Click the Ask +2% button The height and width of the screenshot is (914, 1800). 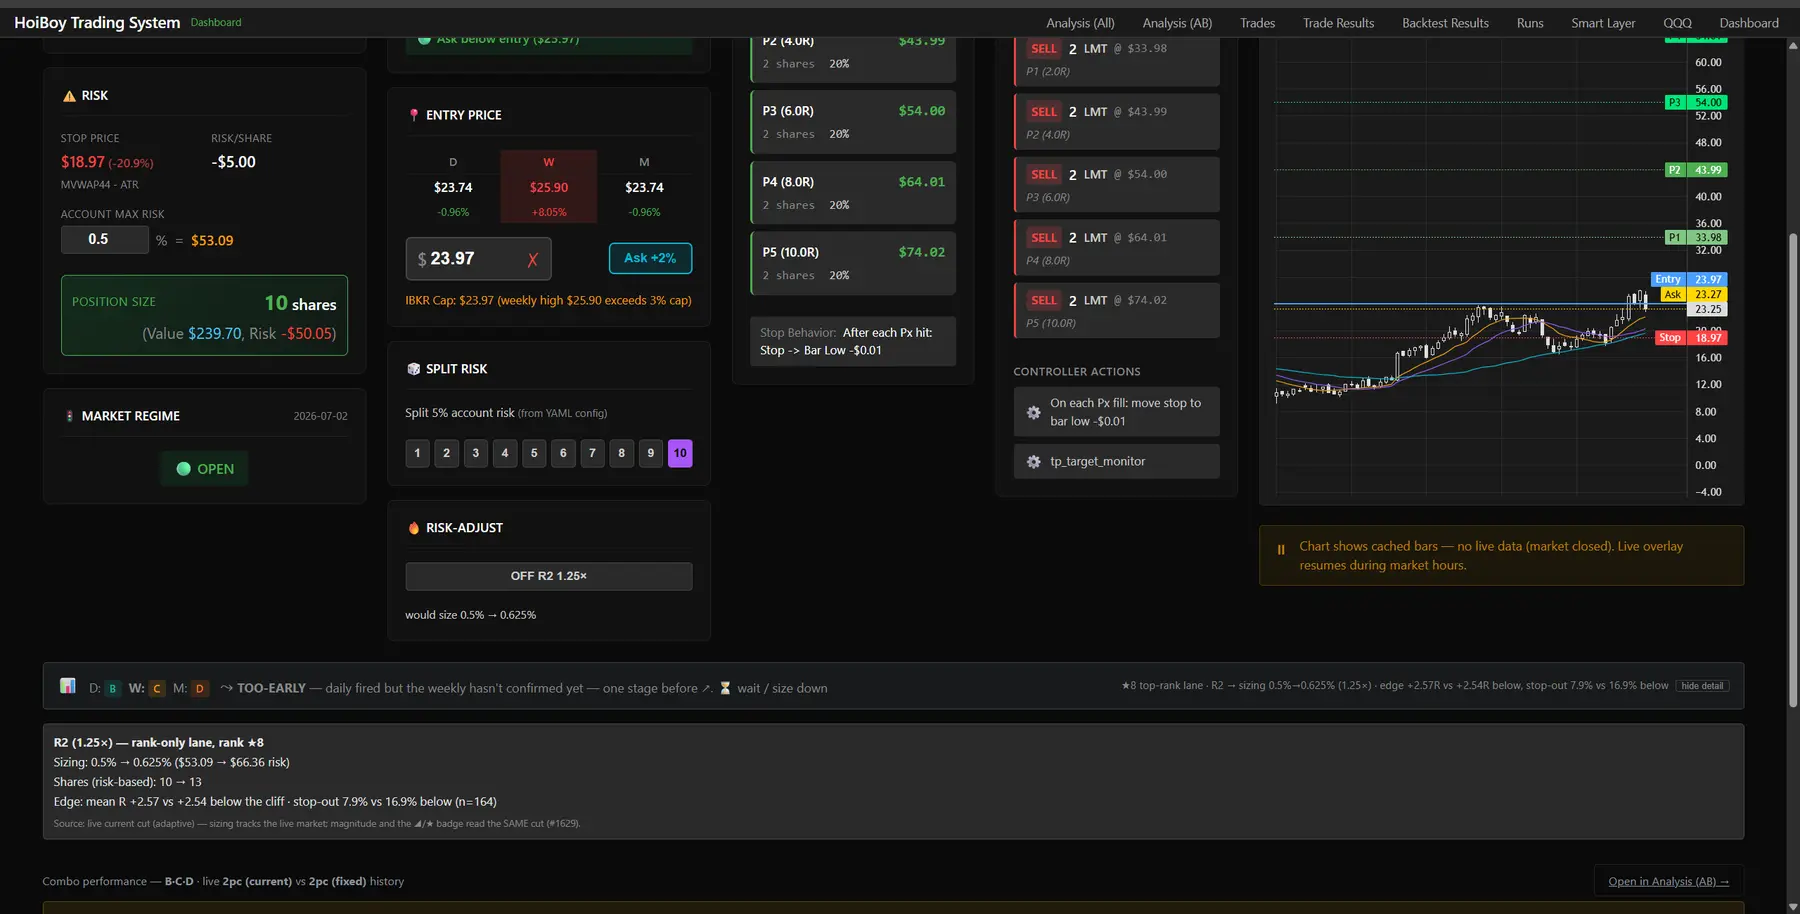pyautogui.click(x=650, y=258)
